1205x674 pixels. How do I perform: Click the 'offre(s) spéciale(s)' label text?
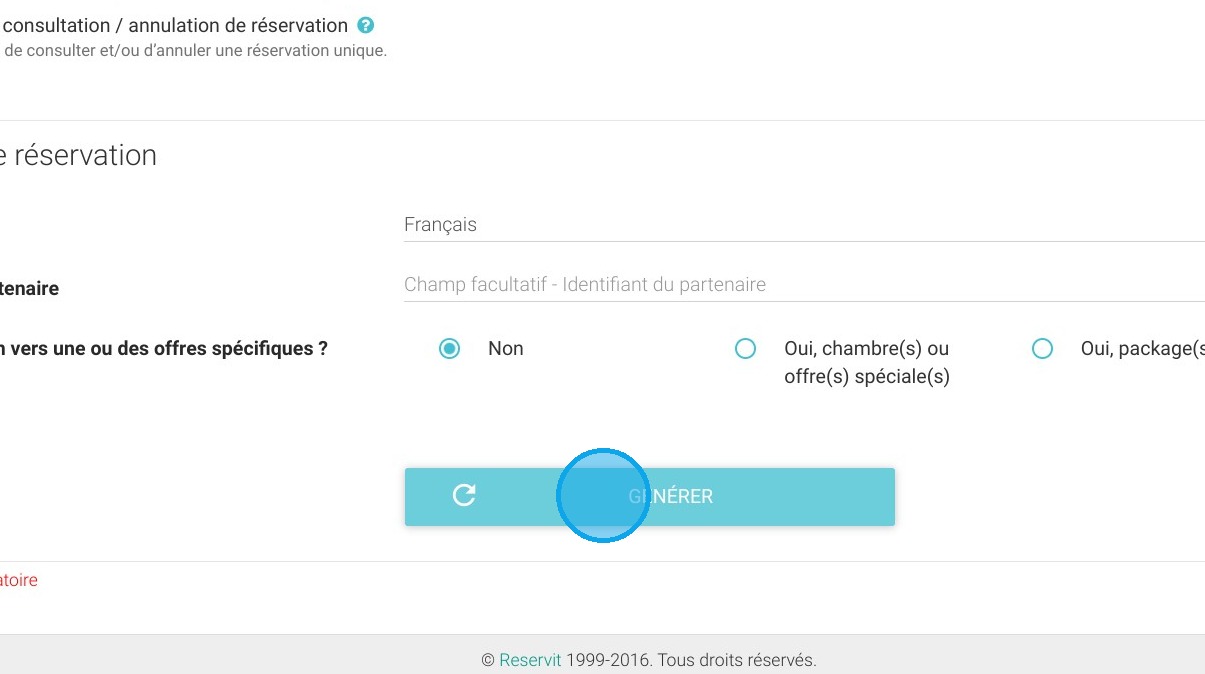pos(867,377)
